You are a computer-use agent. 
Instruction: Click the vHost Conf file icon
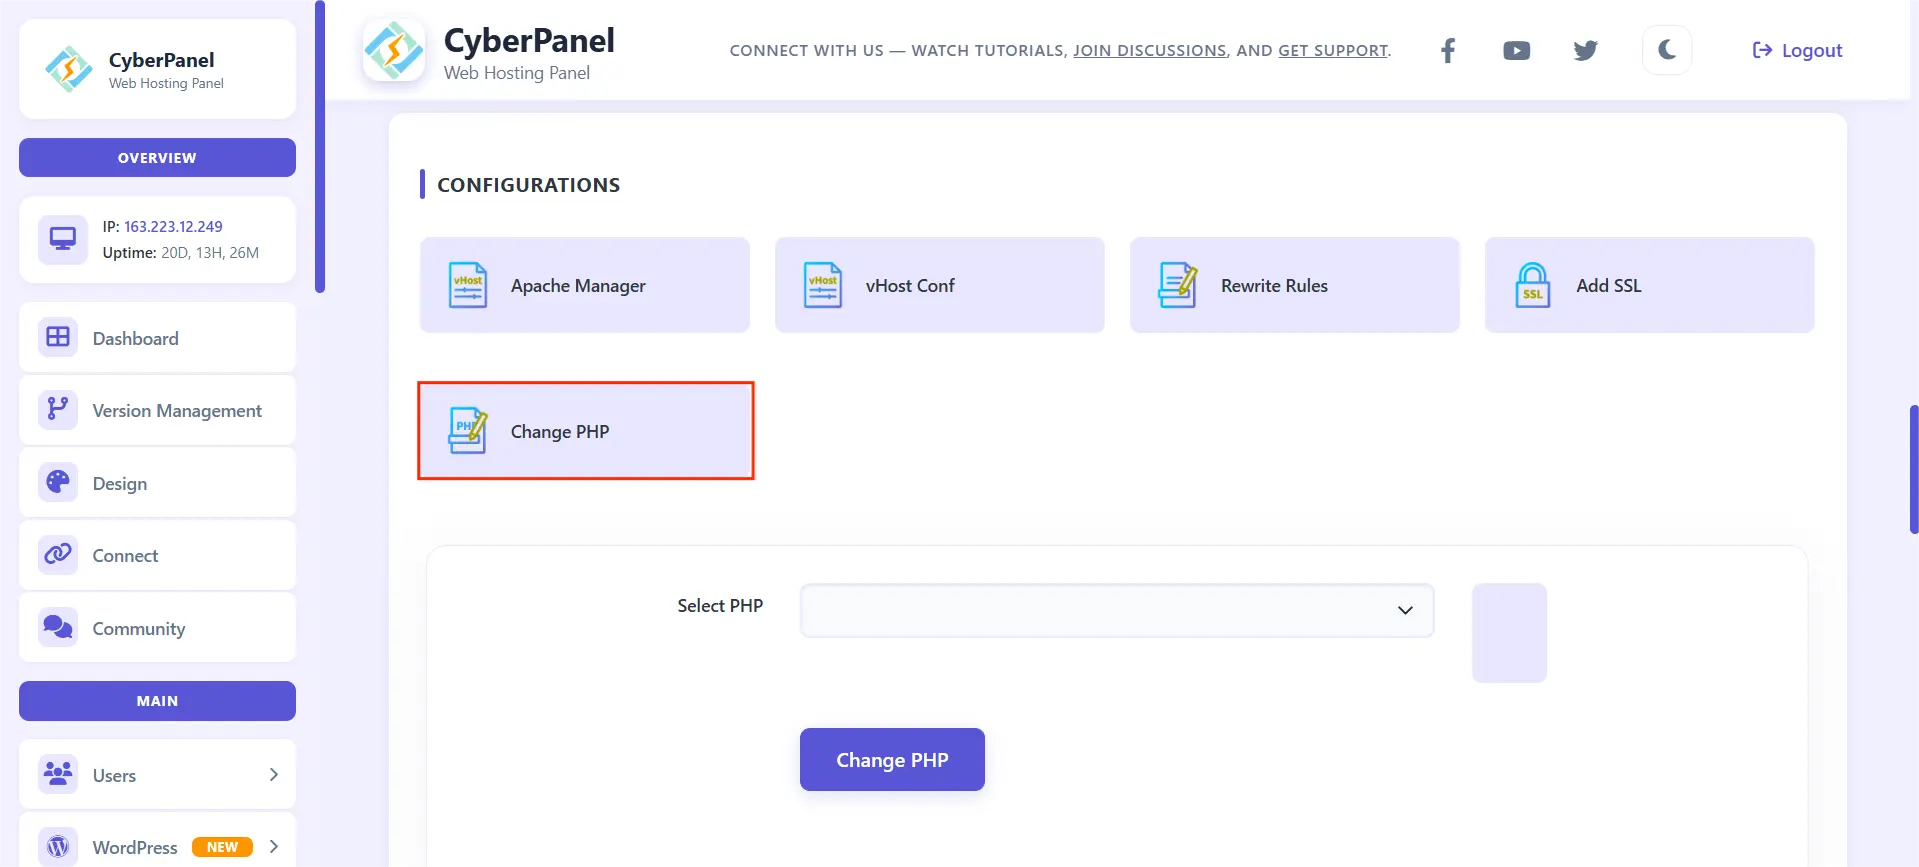click(822, 285)
